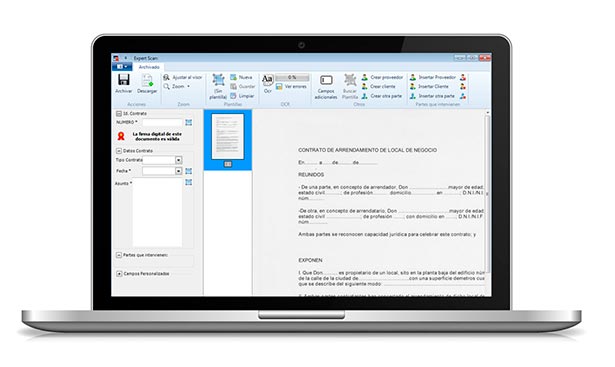Viewport: 615px width, 367px height.
Task: Click the 'REUNIDOS' text in the document
Action: point(311,174)
